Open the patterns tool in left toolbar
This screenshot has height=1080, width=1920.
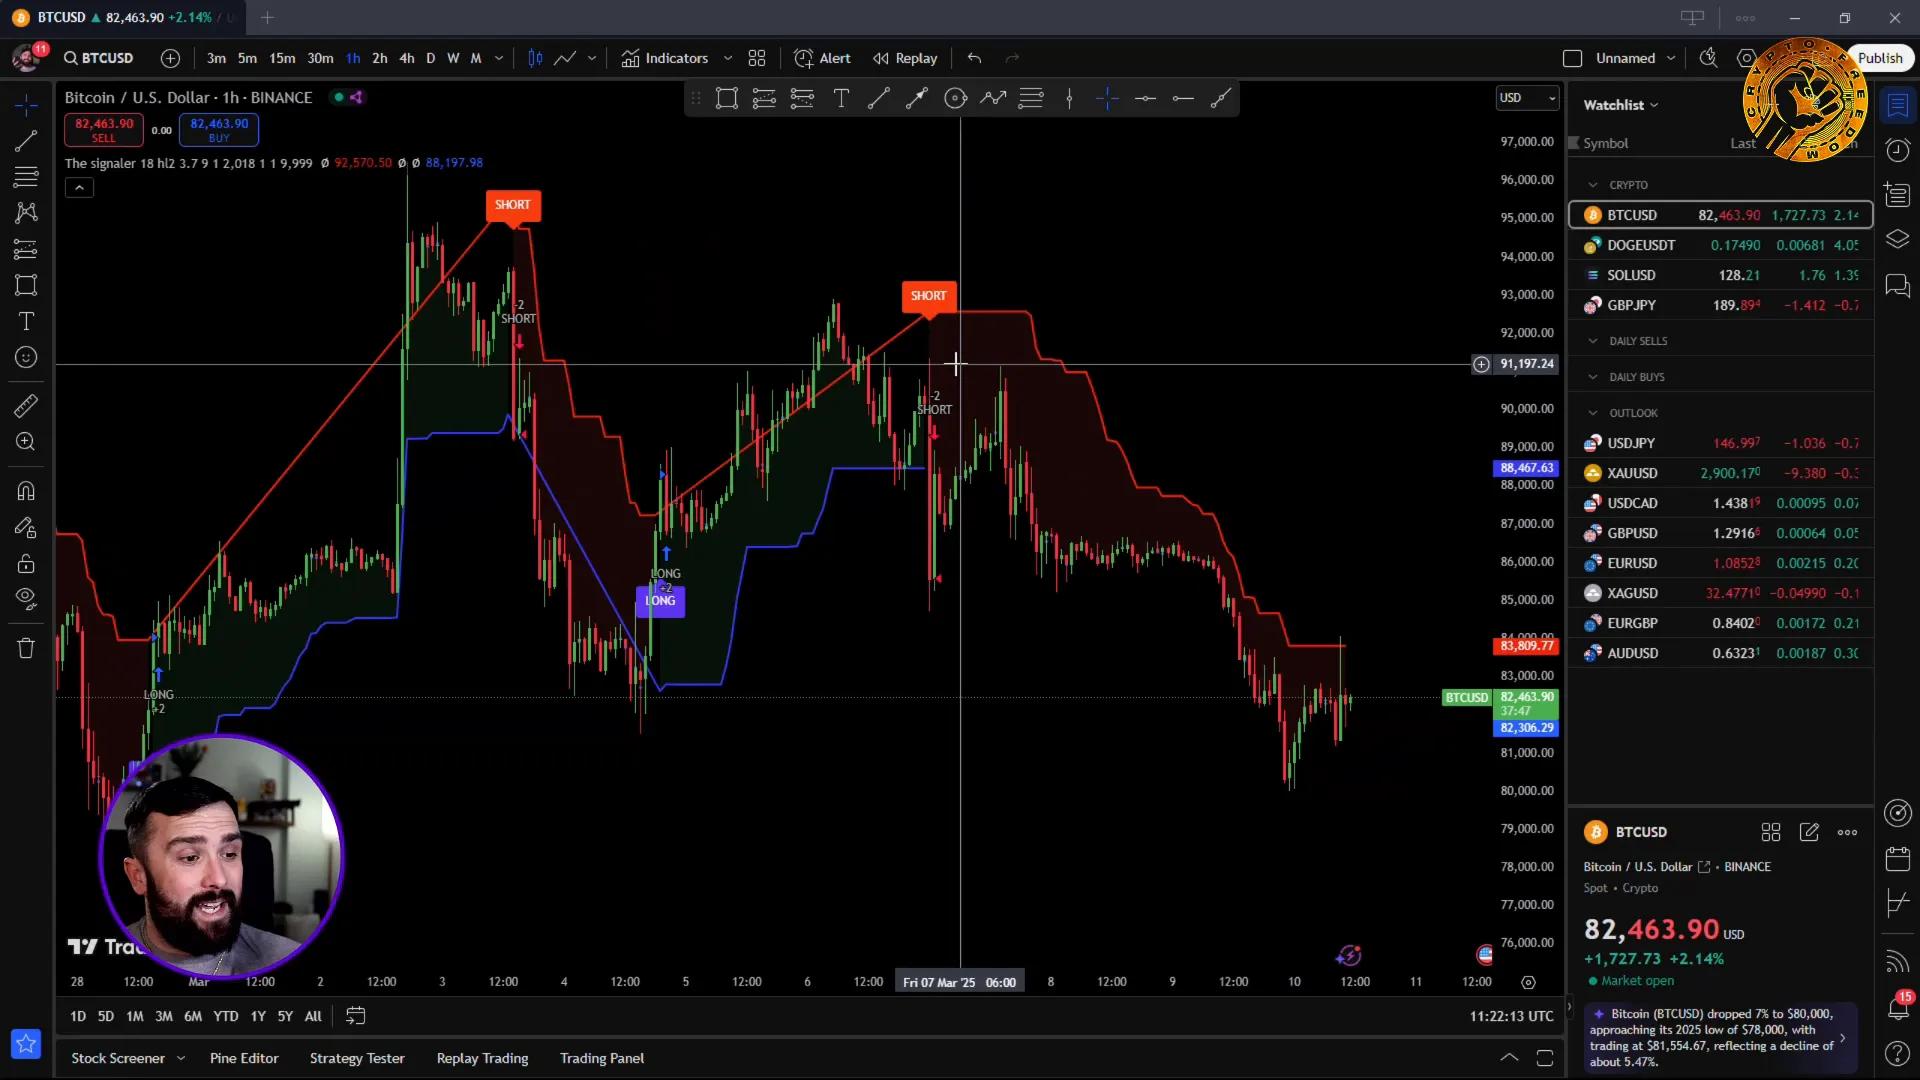[26, 213]
